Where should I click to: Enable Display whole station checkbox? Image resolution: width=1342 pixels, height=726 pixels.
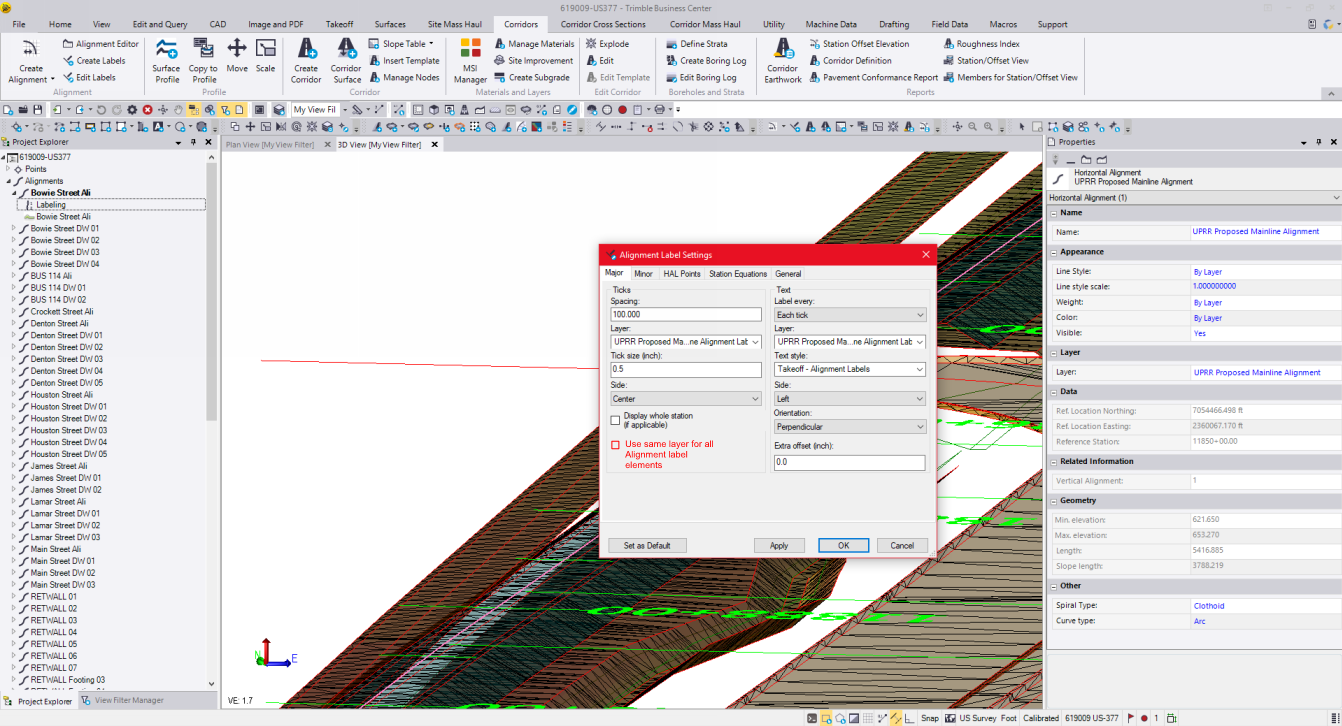616,421
